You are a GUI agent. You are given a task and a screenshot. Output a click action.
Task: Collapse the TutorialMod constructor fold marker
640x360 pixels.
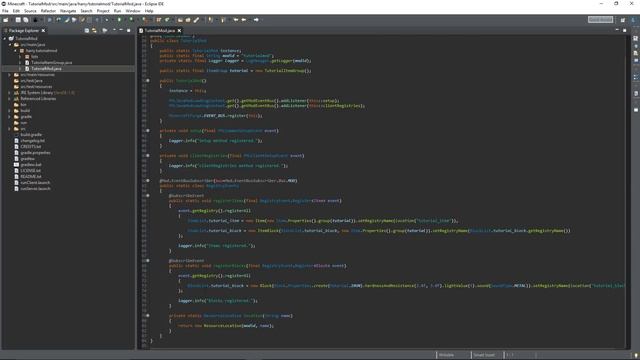coord(148,80)
